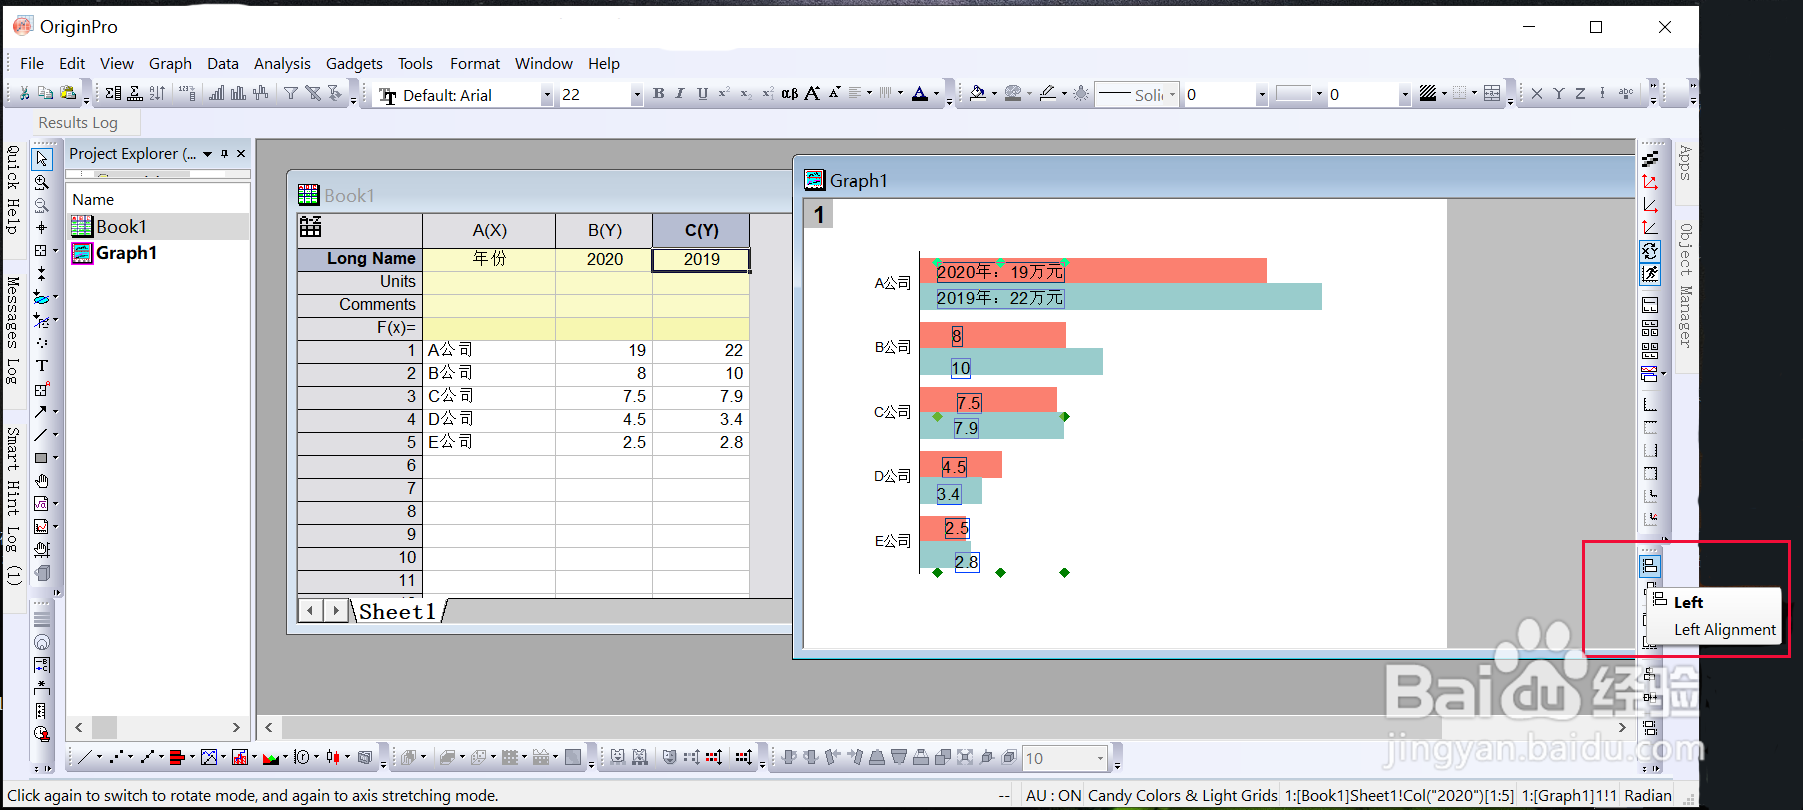The width and height of the screenshot is (1803, 810).
Task: Close the Project Explorer panel
Action: point(241,153)
